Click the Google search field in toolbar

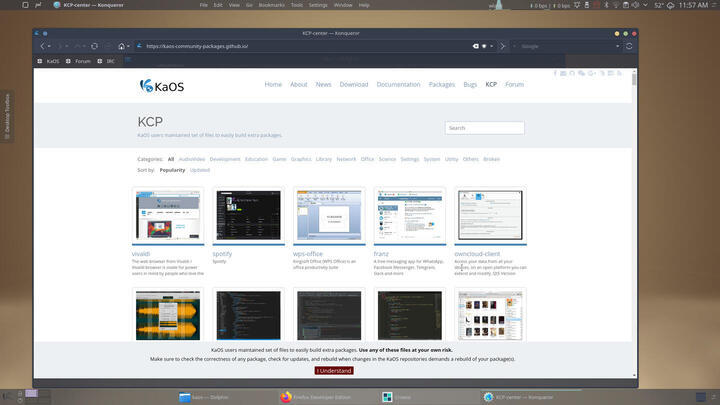coord(566,46)
